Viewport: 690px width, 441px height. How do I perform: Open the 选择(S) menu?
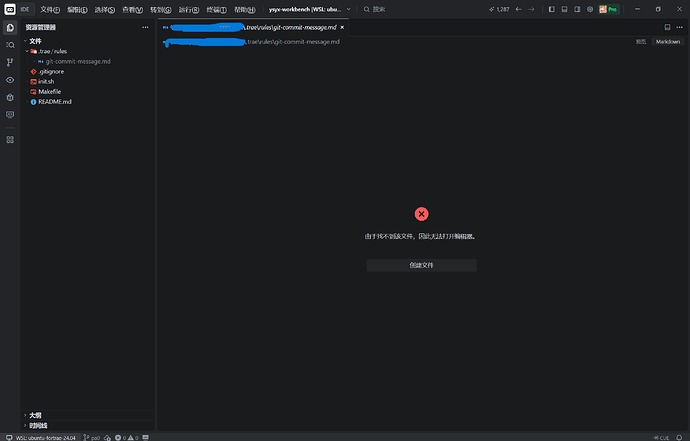coord(104,9)
